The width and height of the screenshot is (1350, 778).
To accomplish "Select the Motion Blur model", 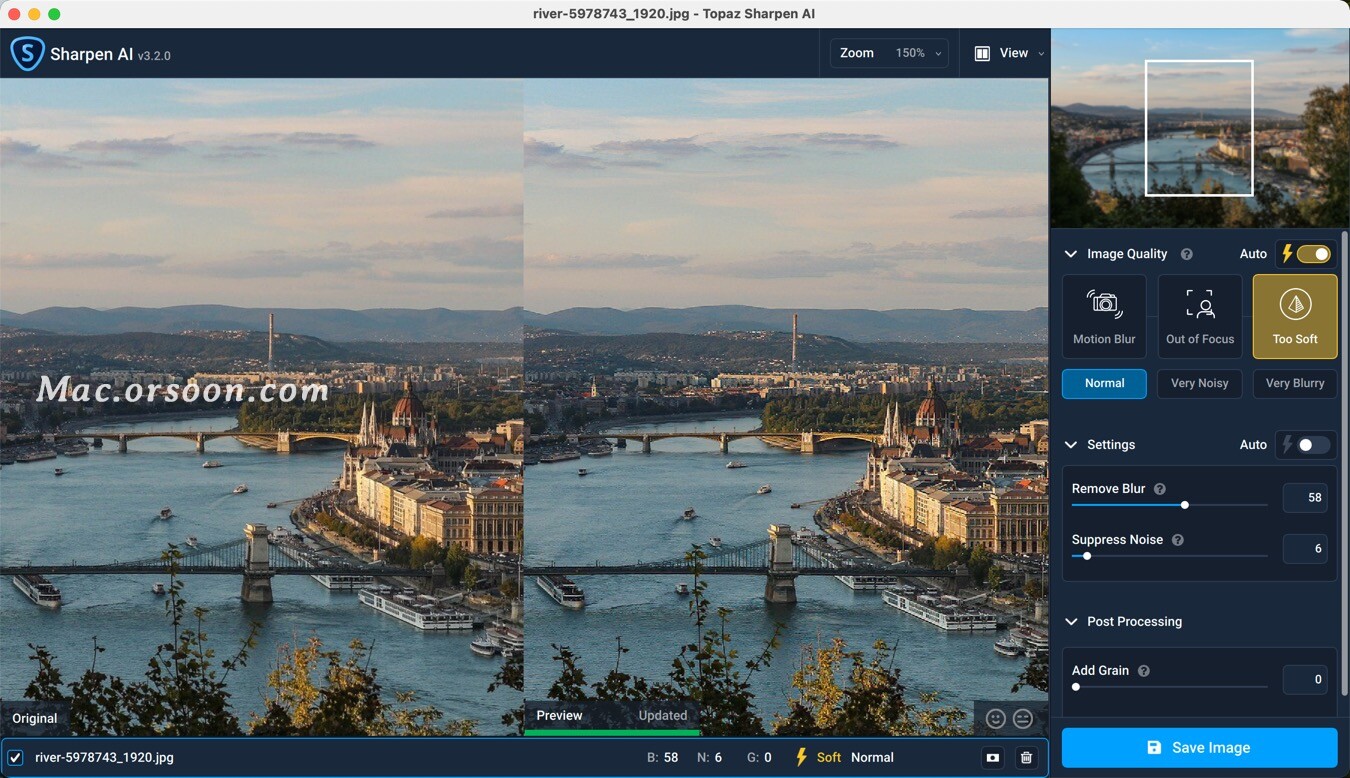I will tap(1104, 316).
